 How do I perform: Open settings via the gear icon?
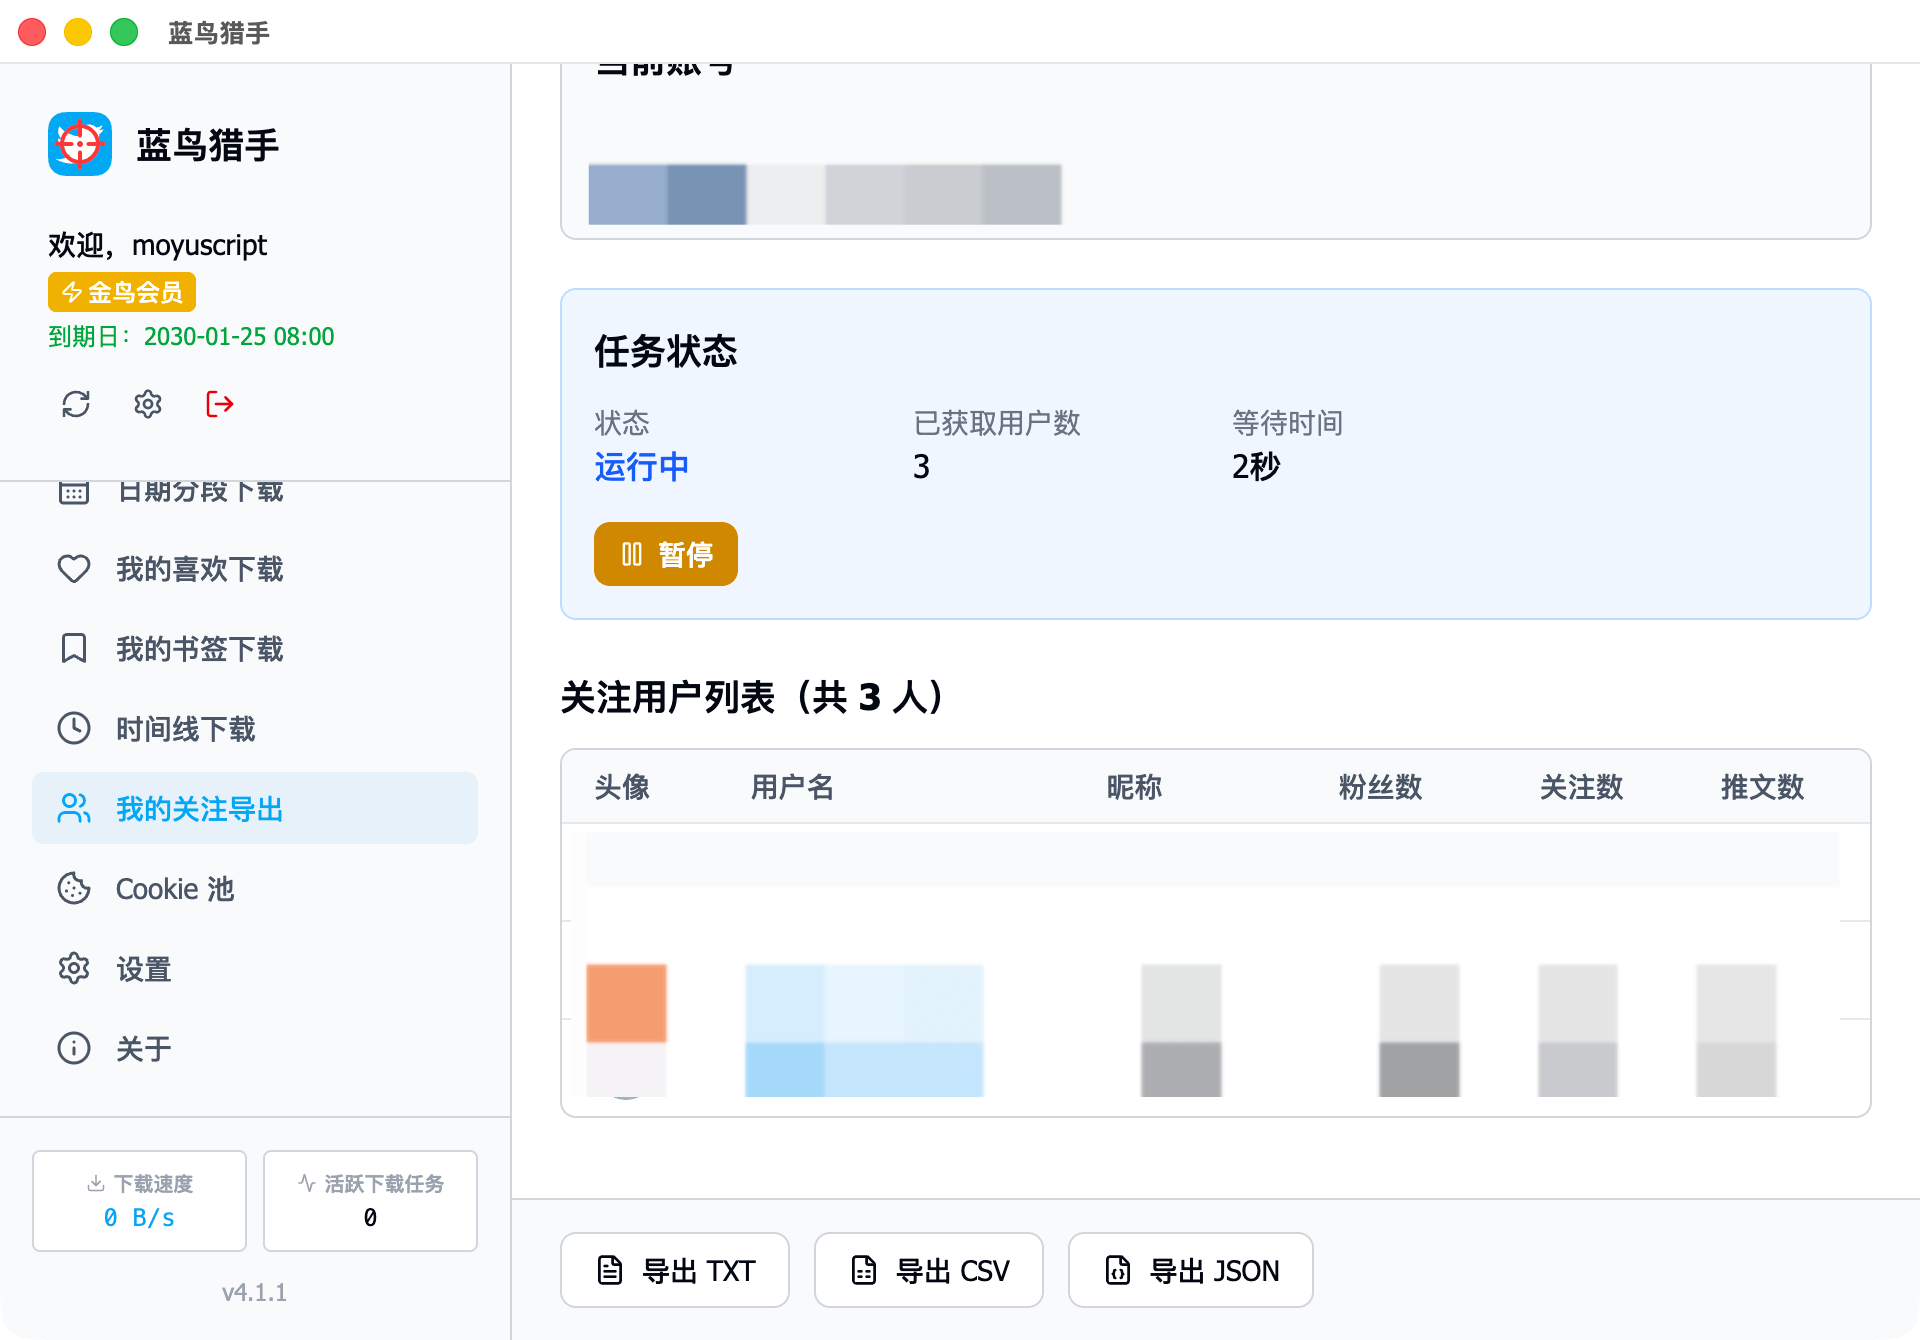148,404
